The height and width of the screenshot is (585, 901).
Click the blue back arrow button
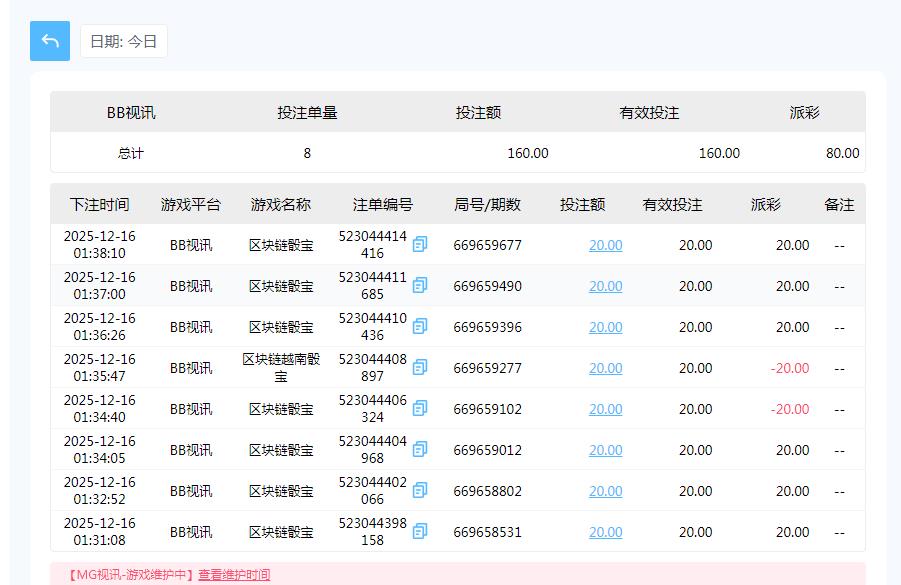[x=49, y=41]
